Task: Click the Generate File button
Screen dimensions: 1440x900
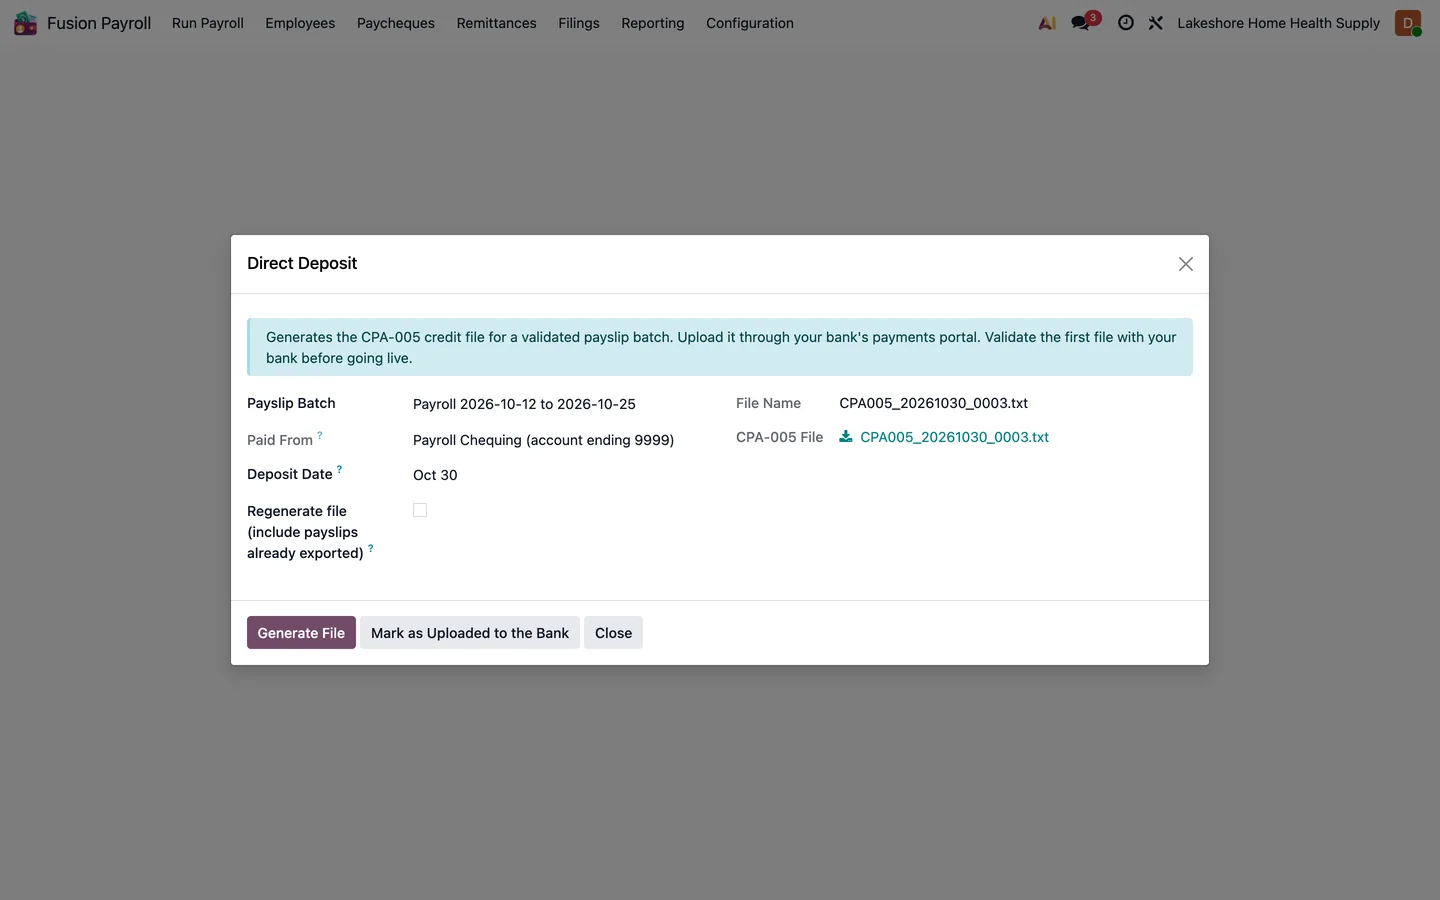Action: click(301, 632)
